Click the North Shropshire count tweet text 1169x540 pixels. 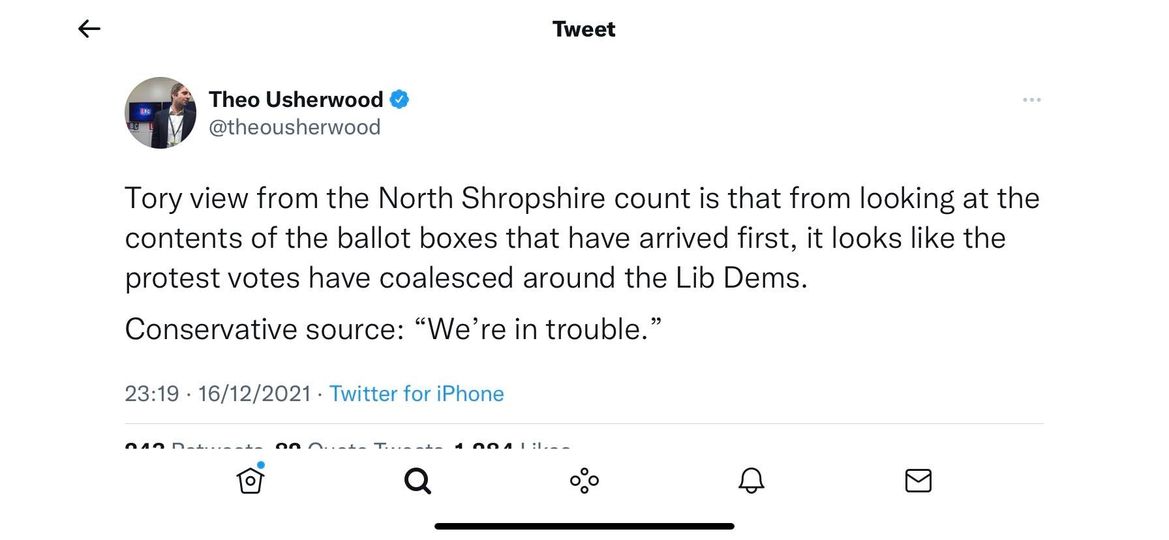582,238
